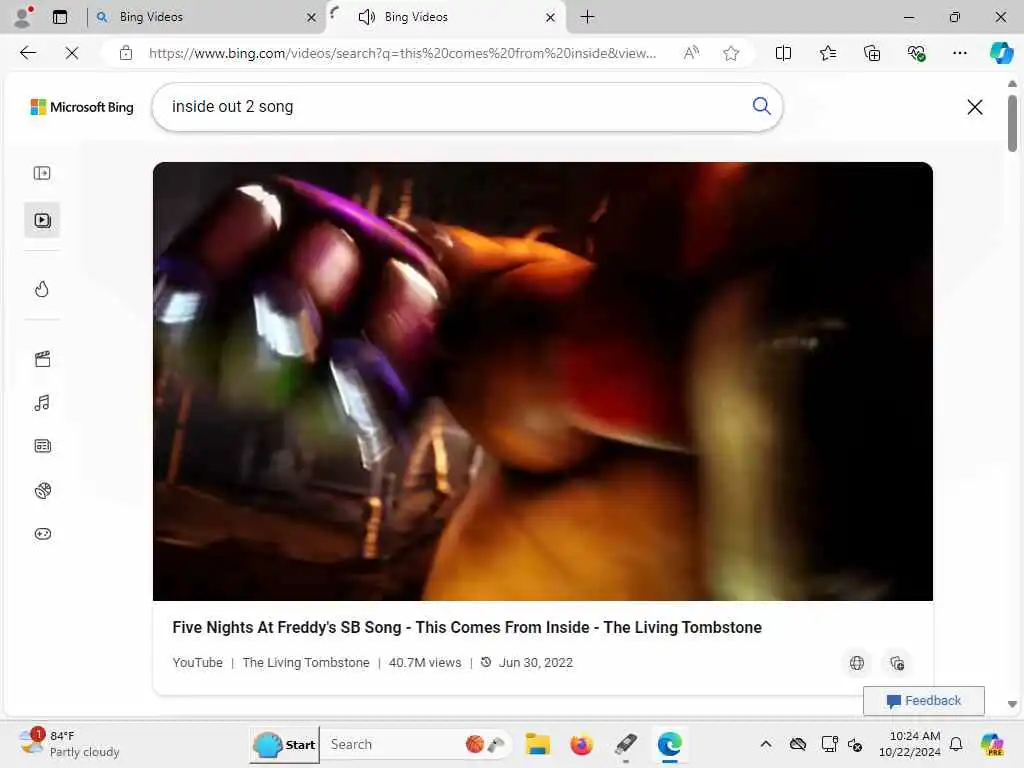Save video to collections icon
Screen dimensions: 1024x768
(897, 663)
